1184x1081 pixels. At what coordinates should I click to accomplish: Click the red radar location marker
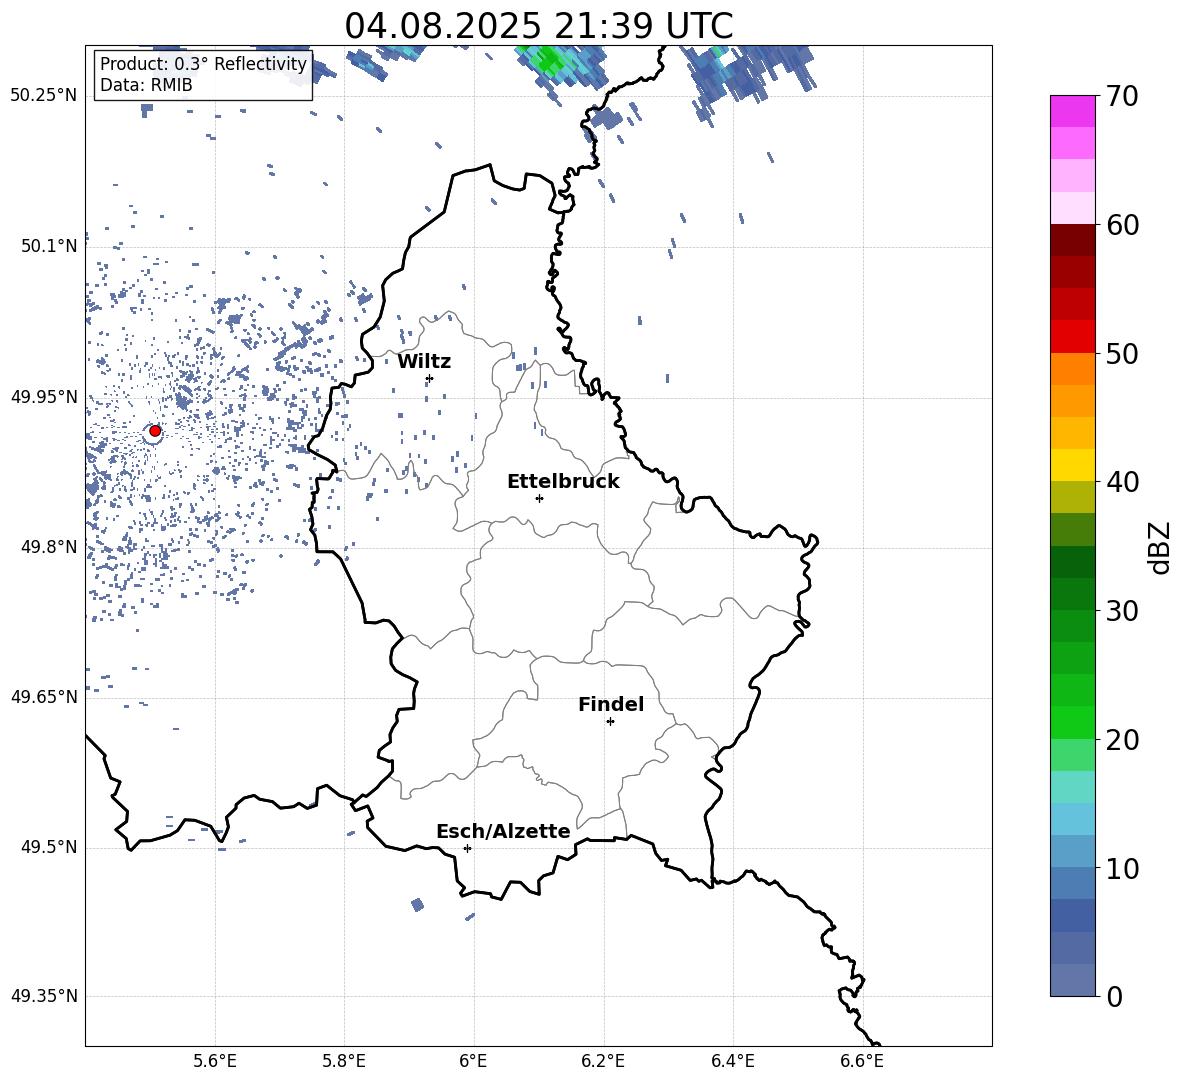tap(155, 431)
